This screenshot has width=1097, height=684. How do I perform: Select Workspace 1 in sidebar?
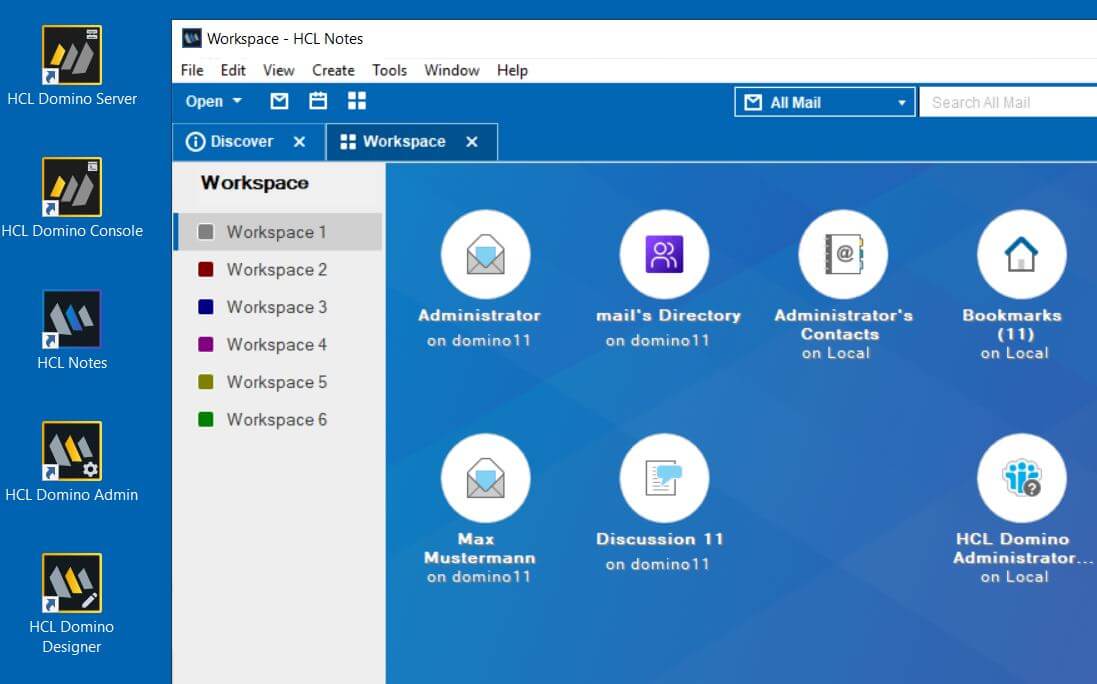click(278, 232)
